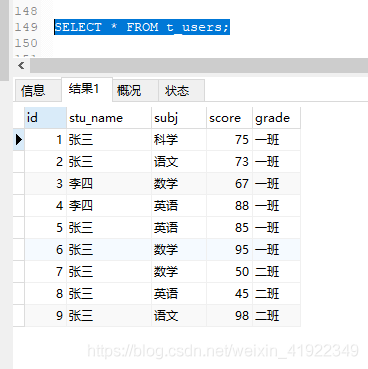This screenshot has height=369, width=368.
Task: Select subj 语文 in row id 2
Action: pos(179,162)
